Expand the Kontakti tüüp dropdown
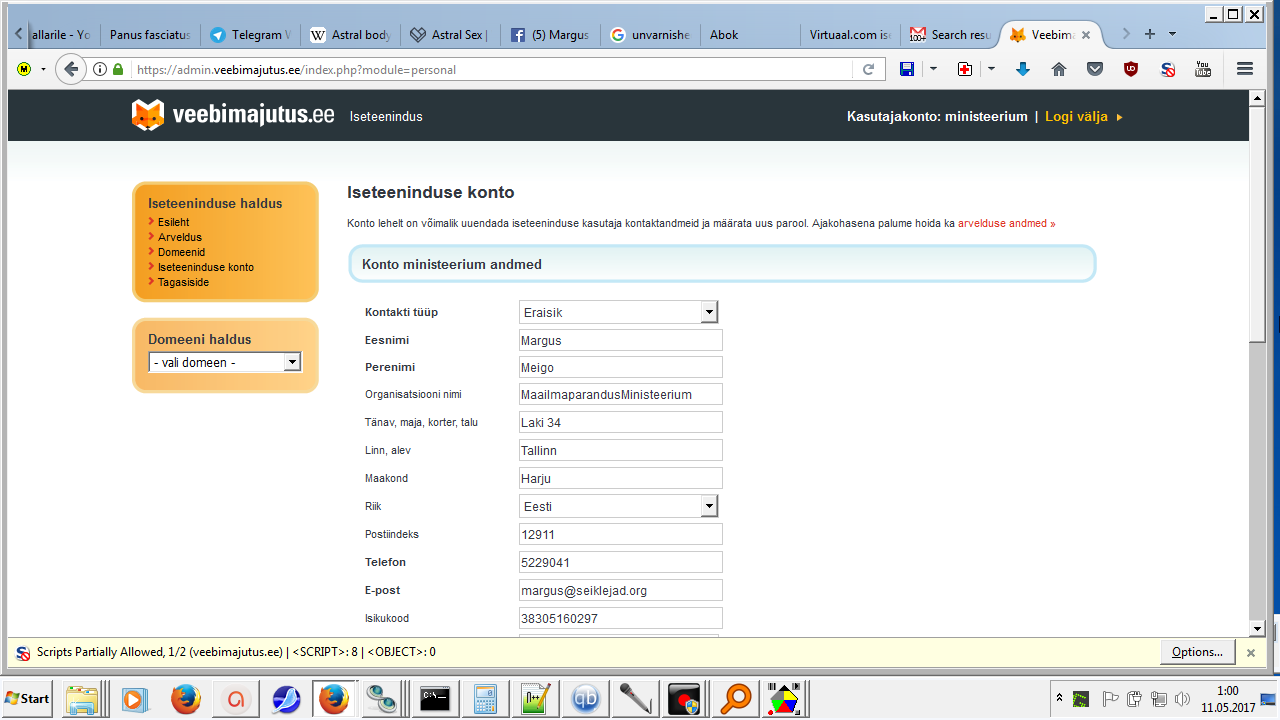1280x720 pixels. click(x=709, y=312)
